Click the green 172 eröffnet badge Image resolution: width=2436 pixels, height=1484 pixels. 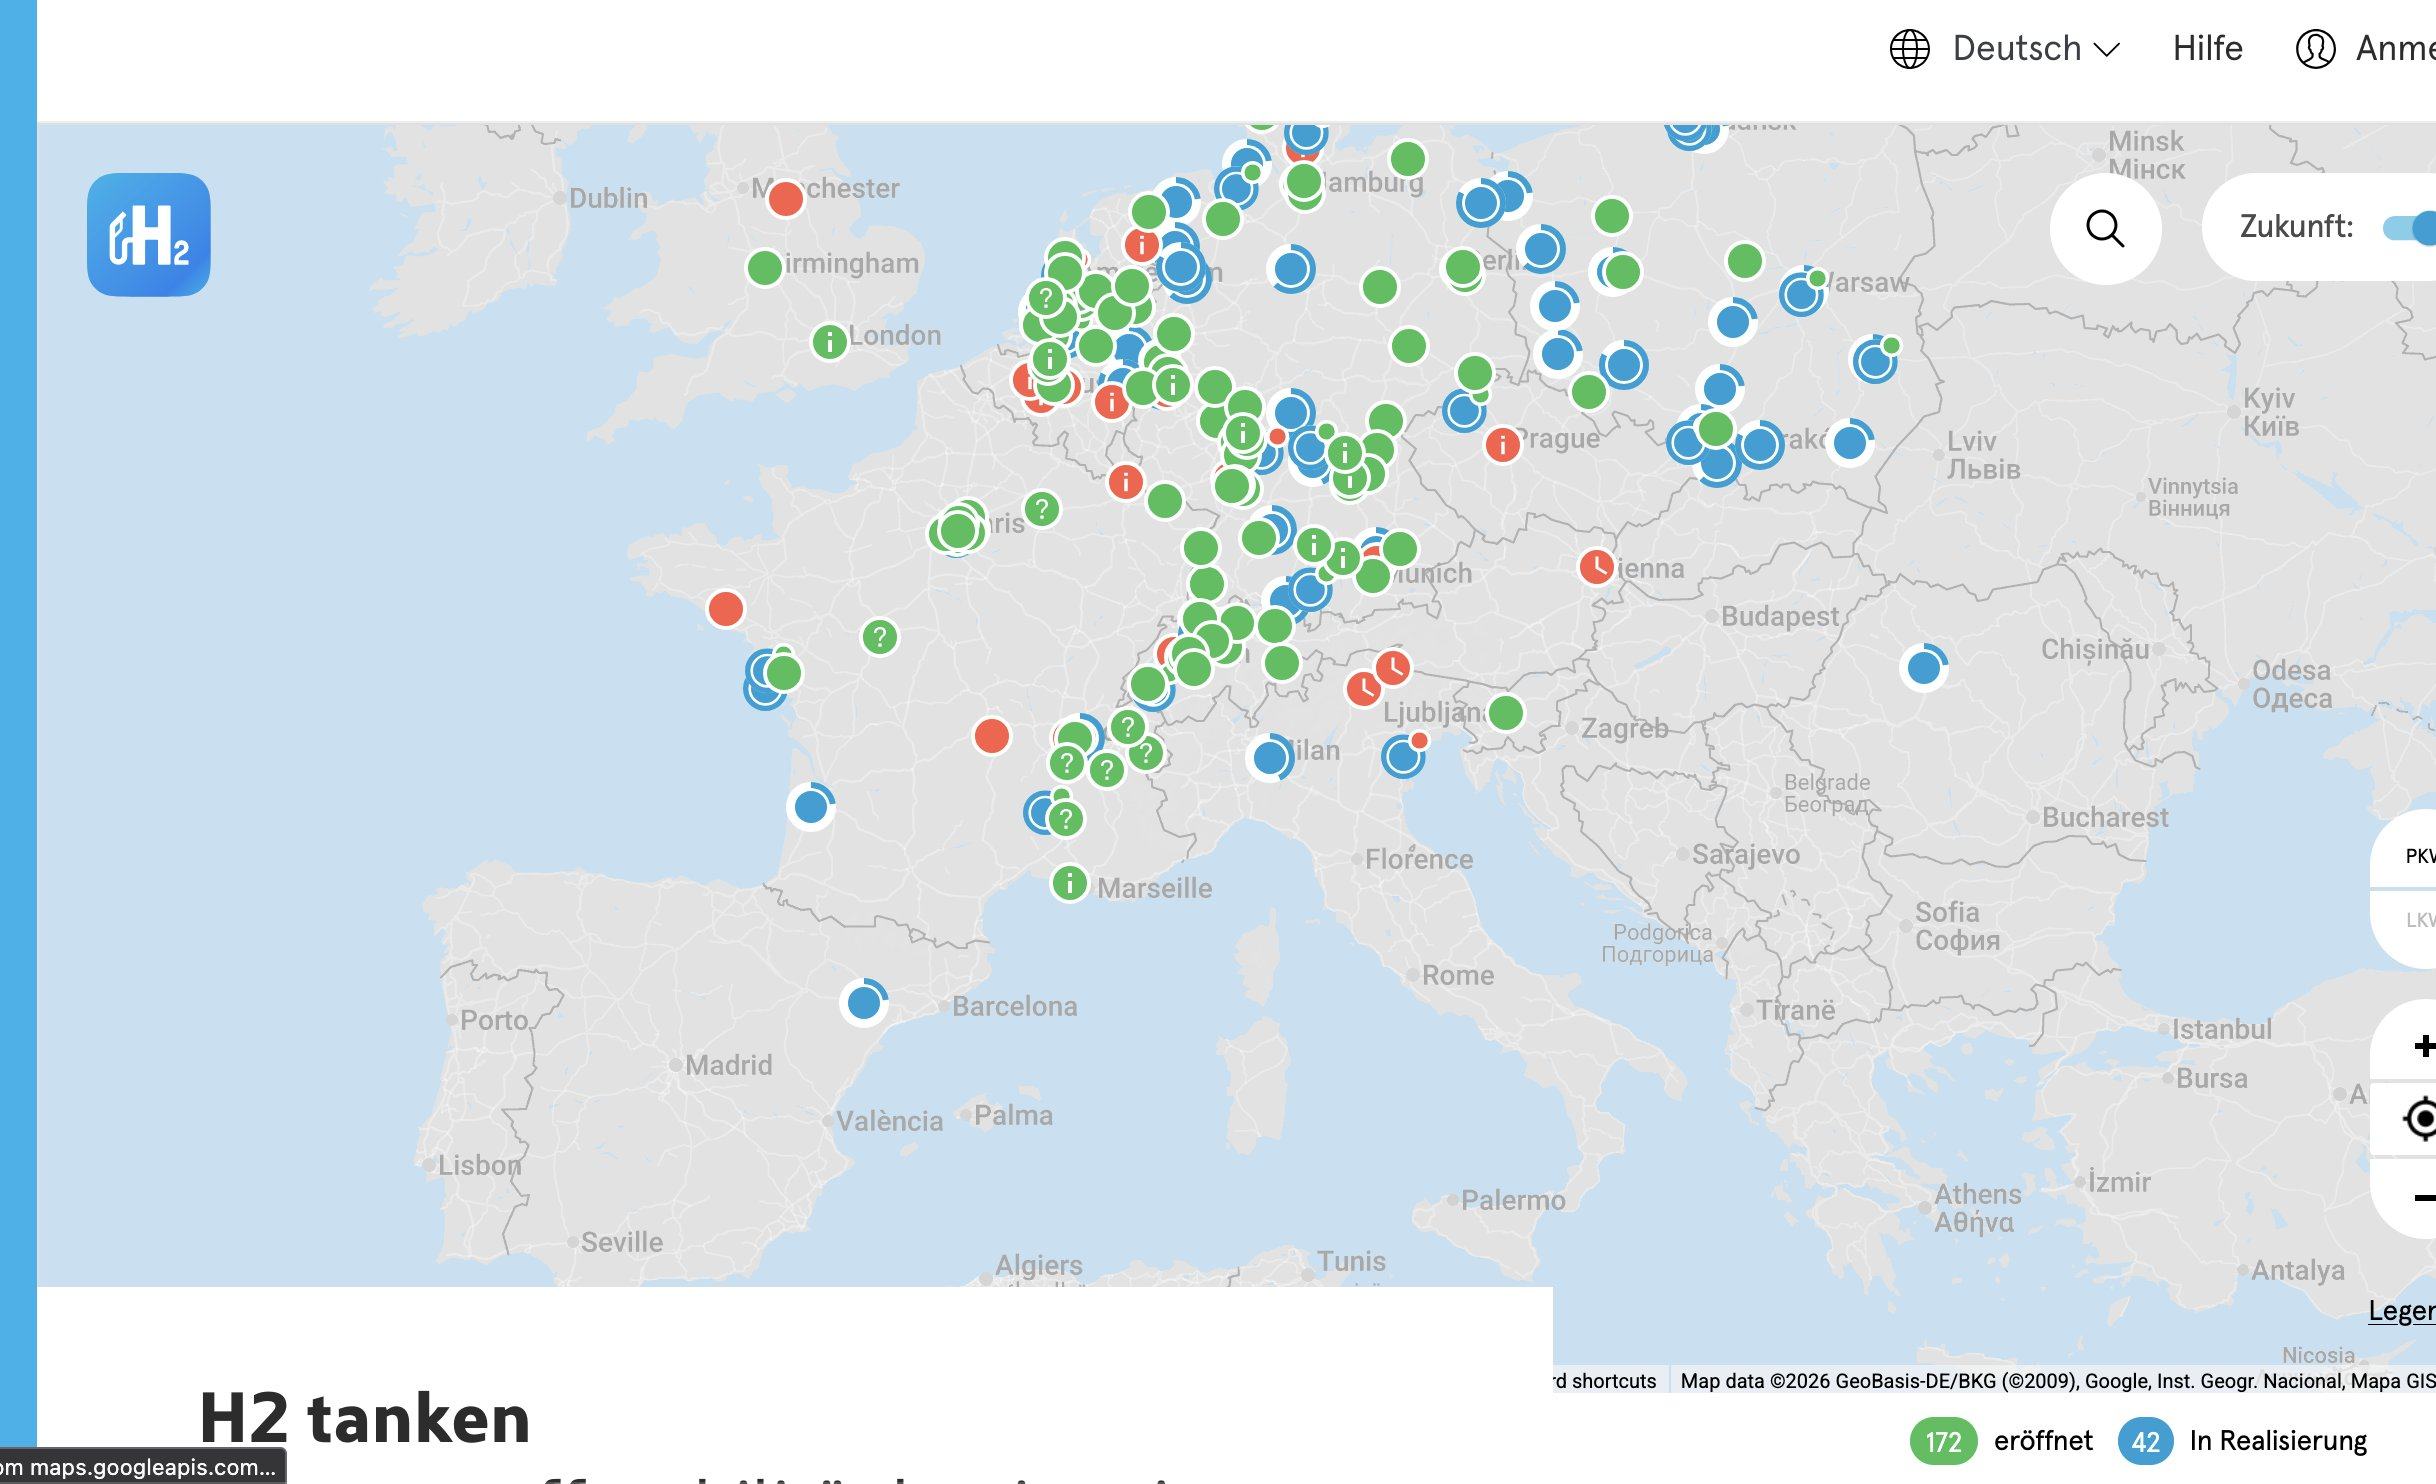point(1943,1441)
